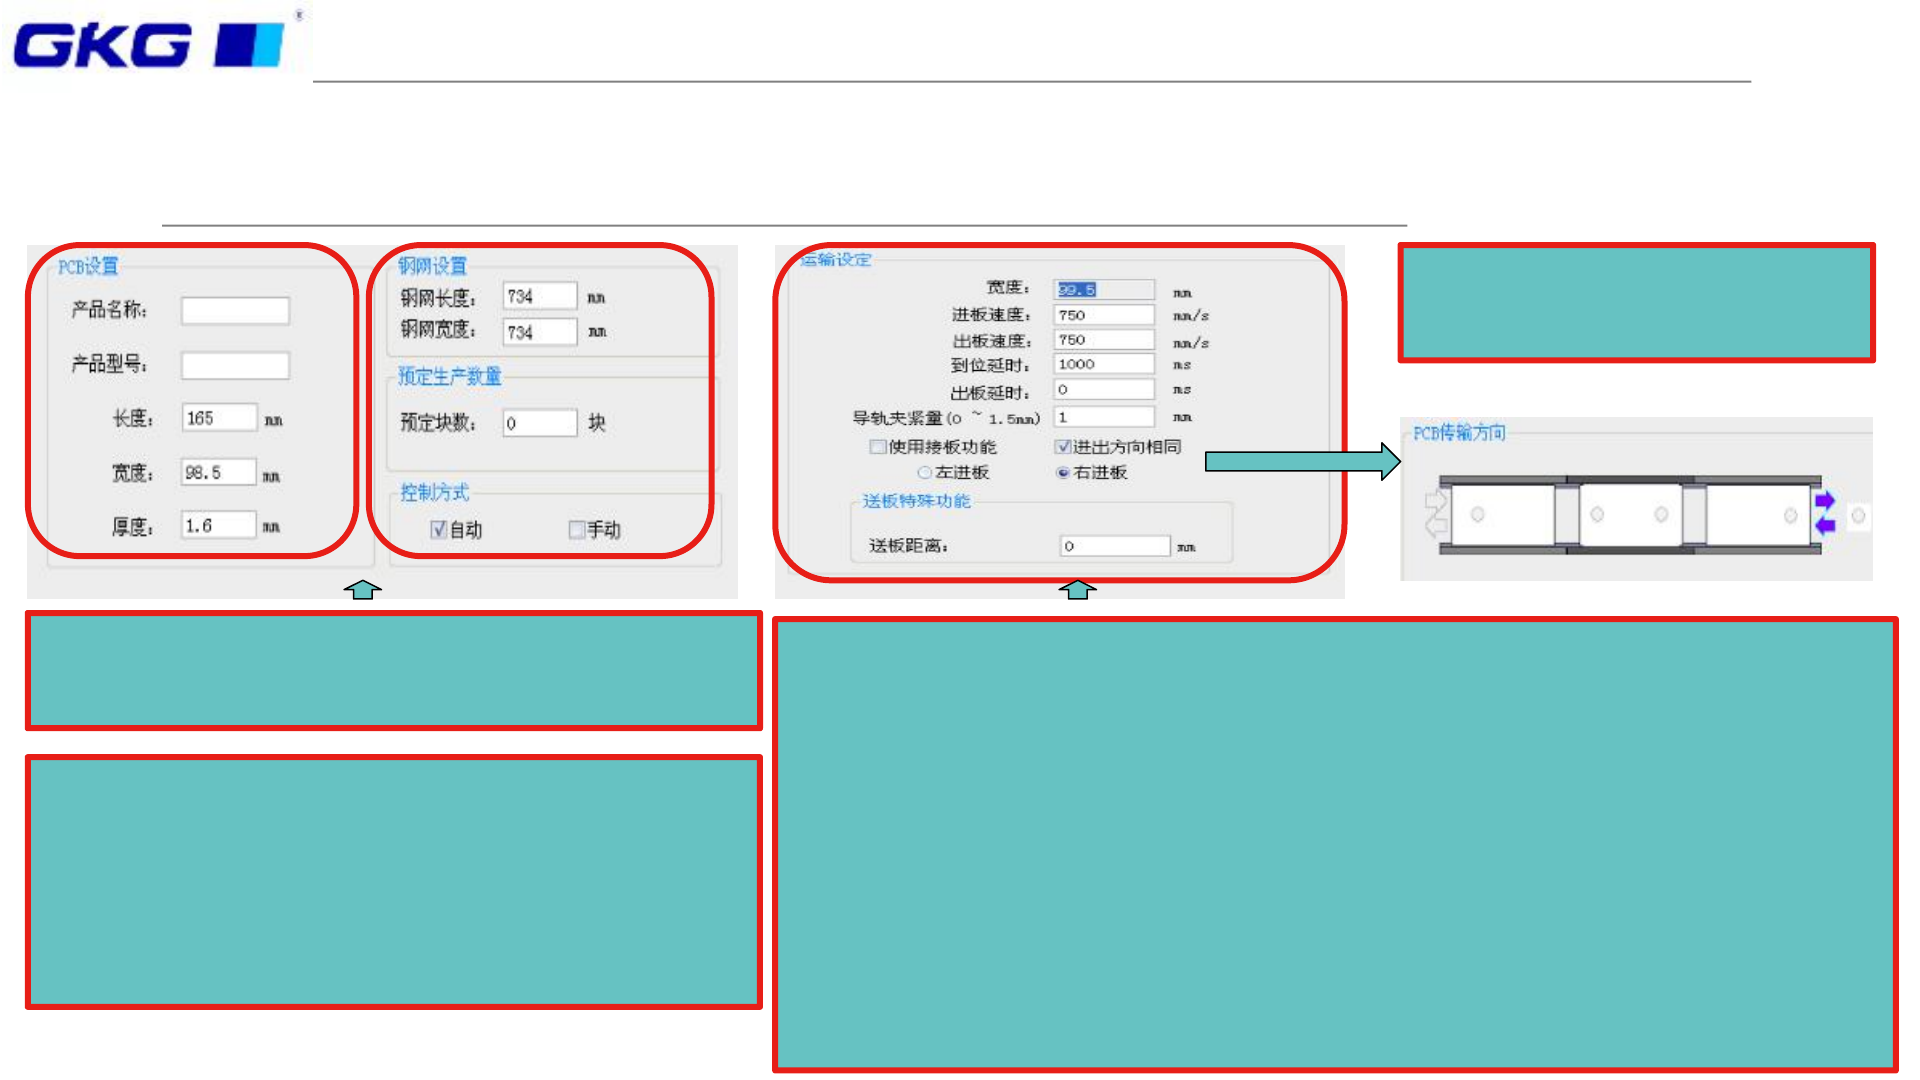Viewport: 1920px width, 1080px height.
Task: Click the 产品名称 input field
Action: pyautogui.click(x=235, y=311)
